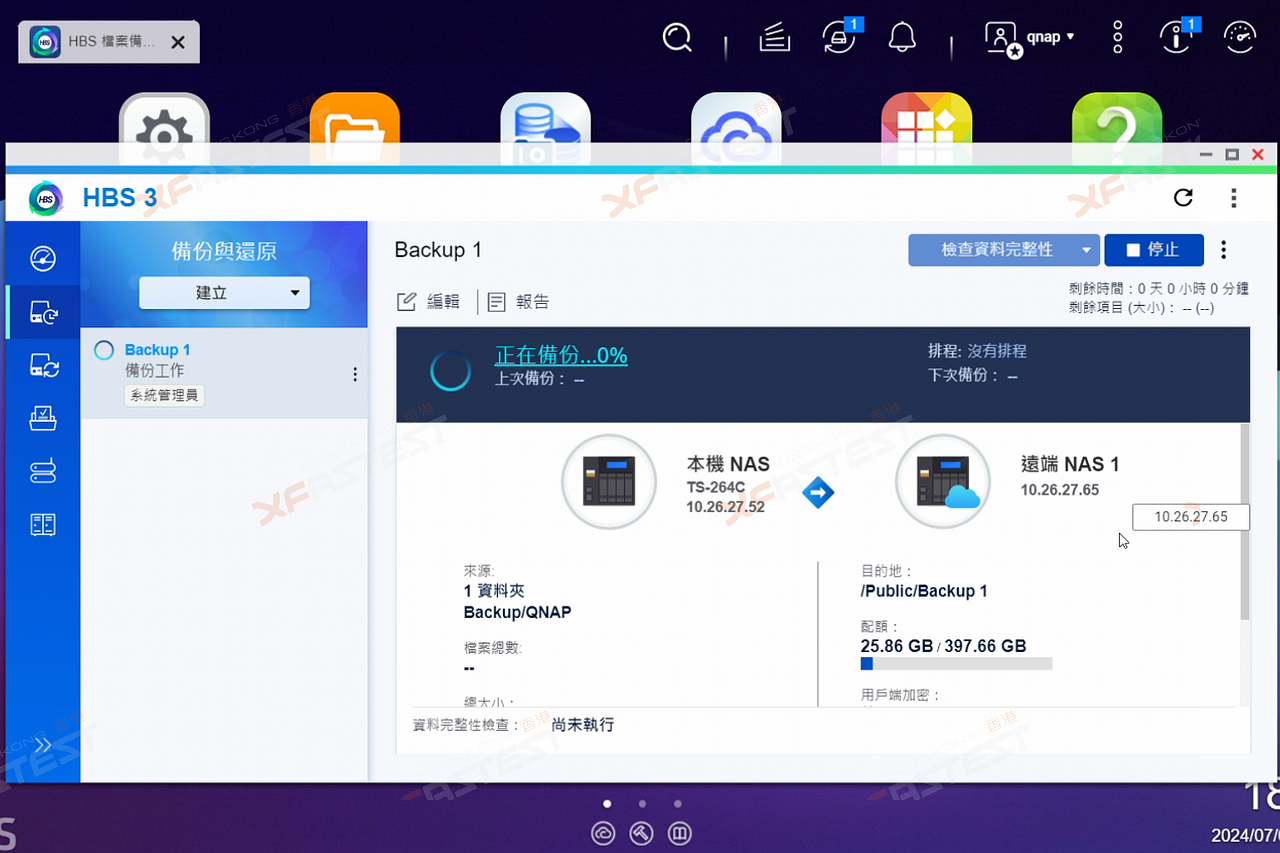This screenshot has height=853, width=1280.
Task: Open the background tasks icon
Action: pos(775,38)
